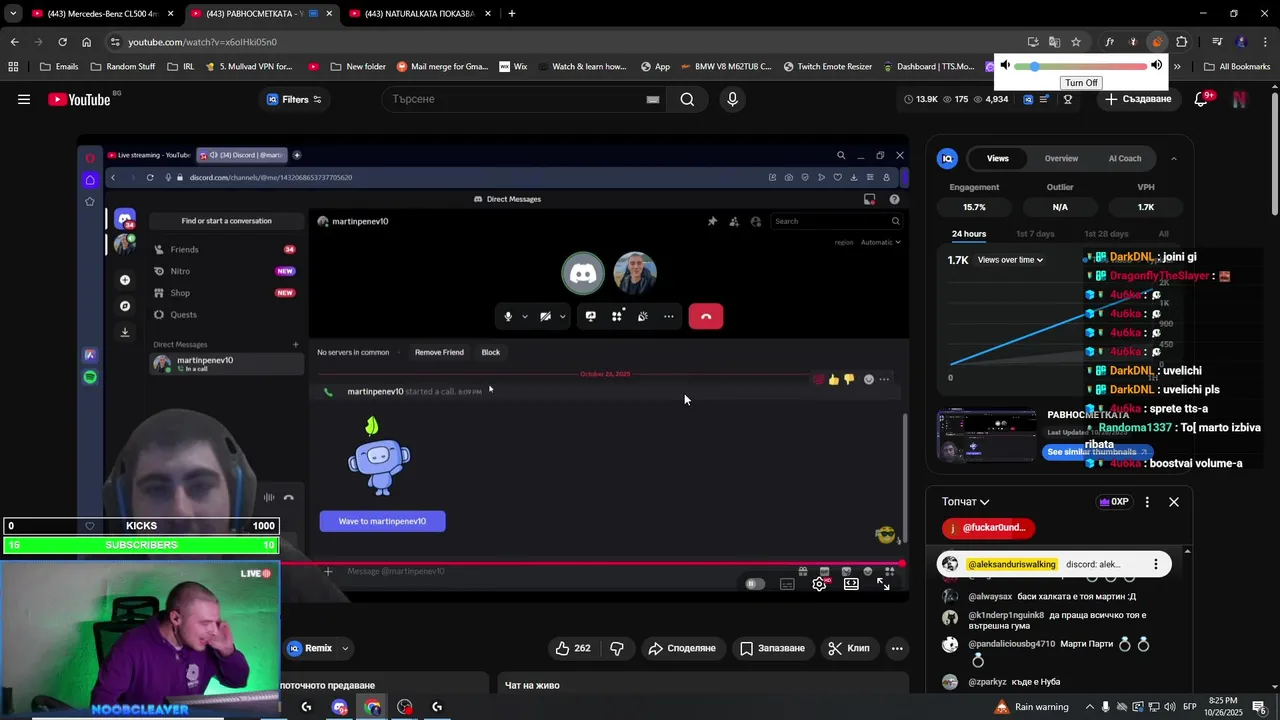Click the Remix button
Viewport: 1280px width, 720px height.
tap(310, 648)
